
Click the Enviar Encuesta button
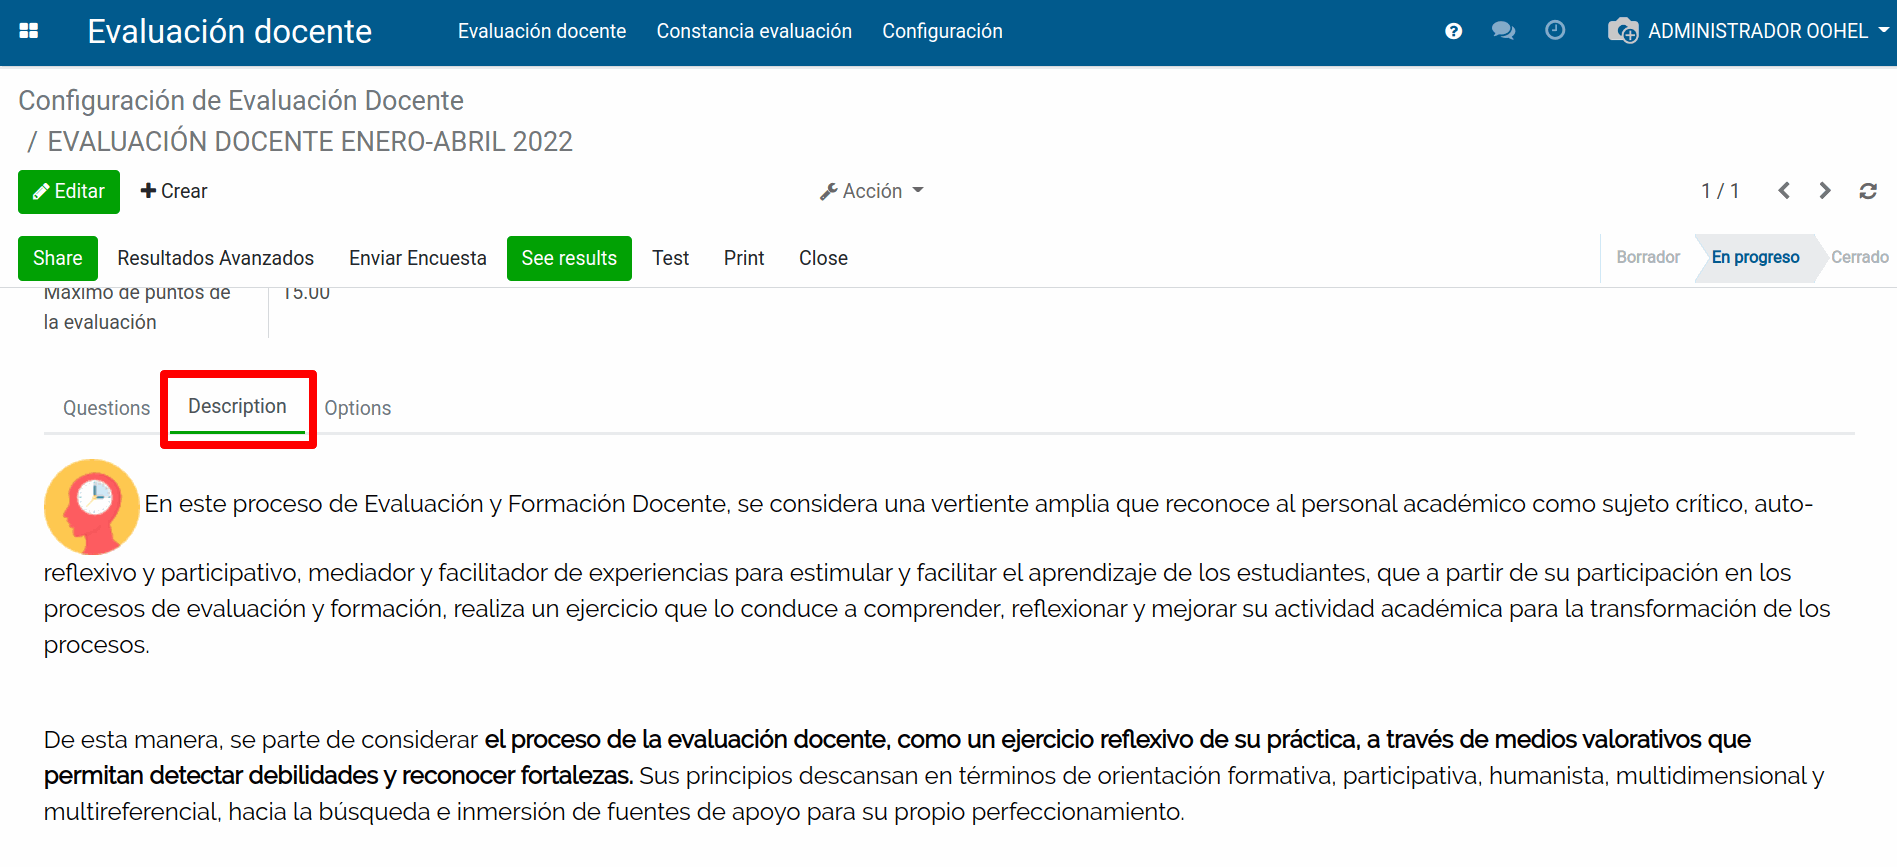coord(417,258)
